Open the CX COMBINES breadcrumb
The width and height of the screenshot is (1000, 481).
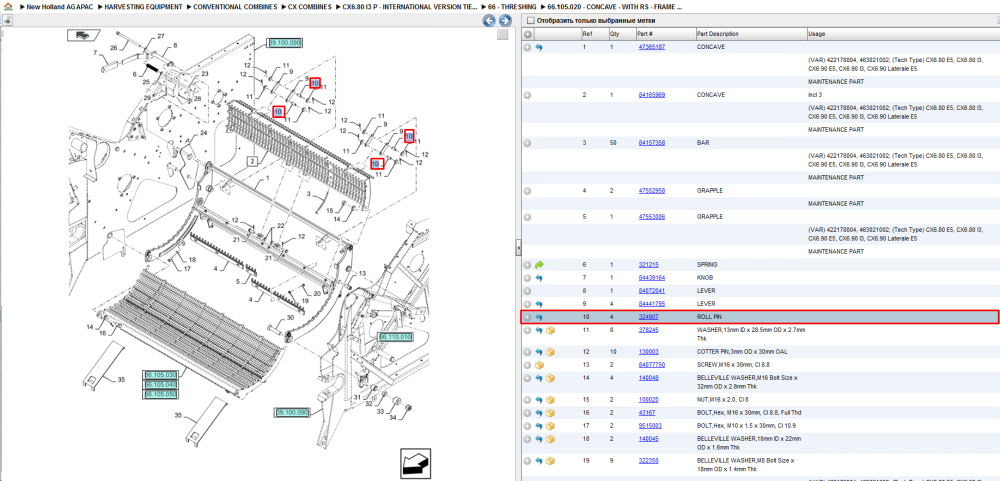click(x=310, y=7)
